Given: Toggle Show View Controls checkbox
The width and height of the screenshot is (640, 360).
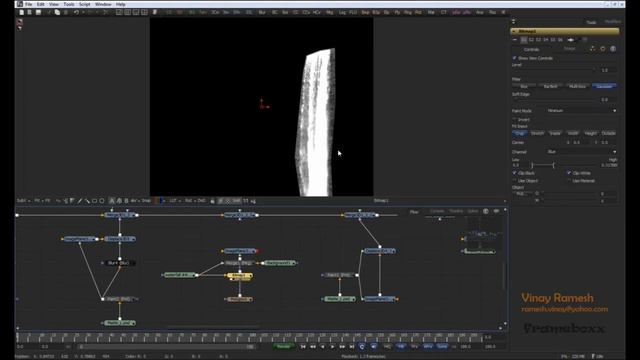Looking at the screenshot, I should (515, 58).
